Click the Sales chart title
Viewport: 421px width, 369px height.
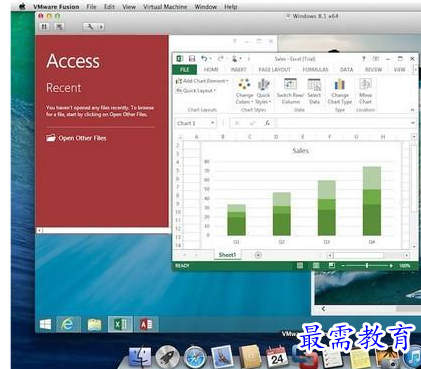point(301,151)
